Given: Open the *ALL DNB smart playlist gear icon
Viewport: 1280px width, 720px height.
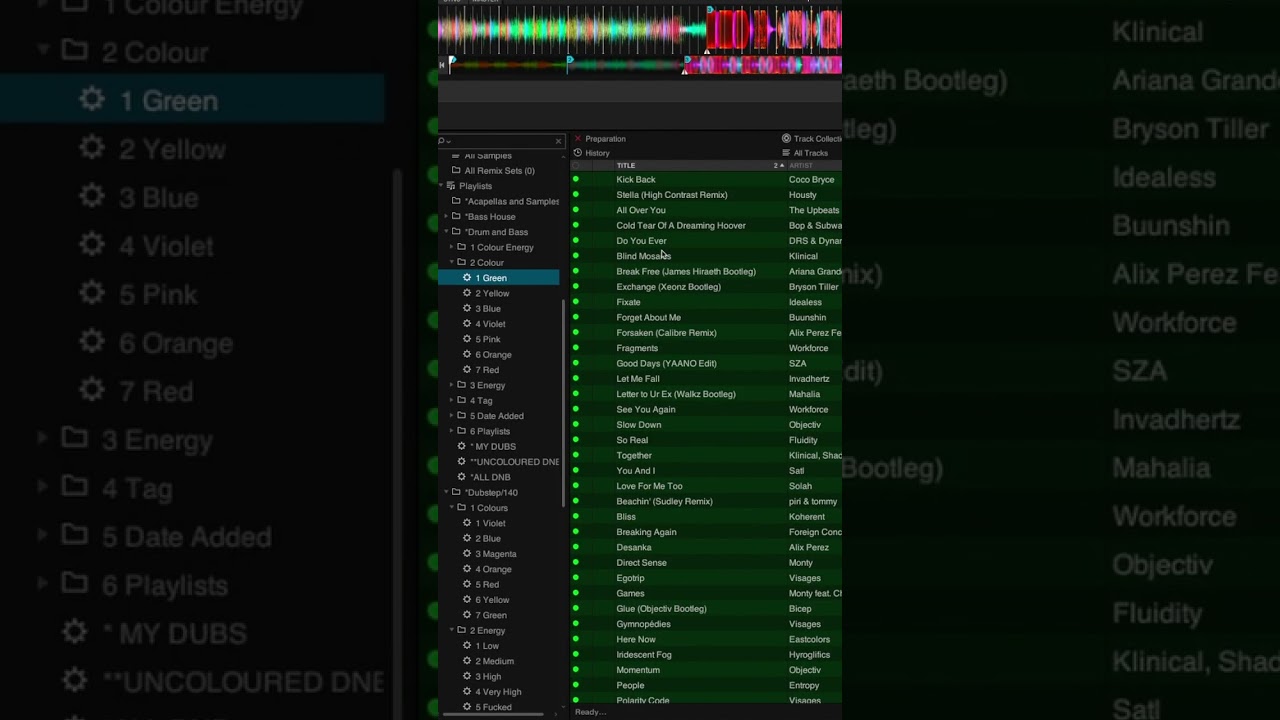Looking at the screenshot, I should click(461, 477).
